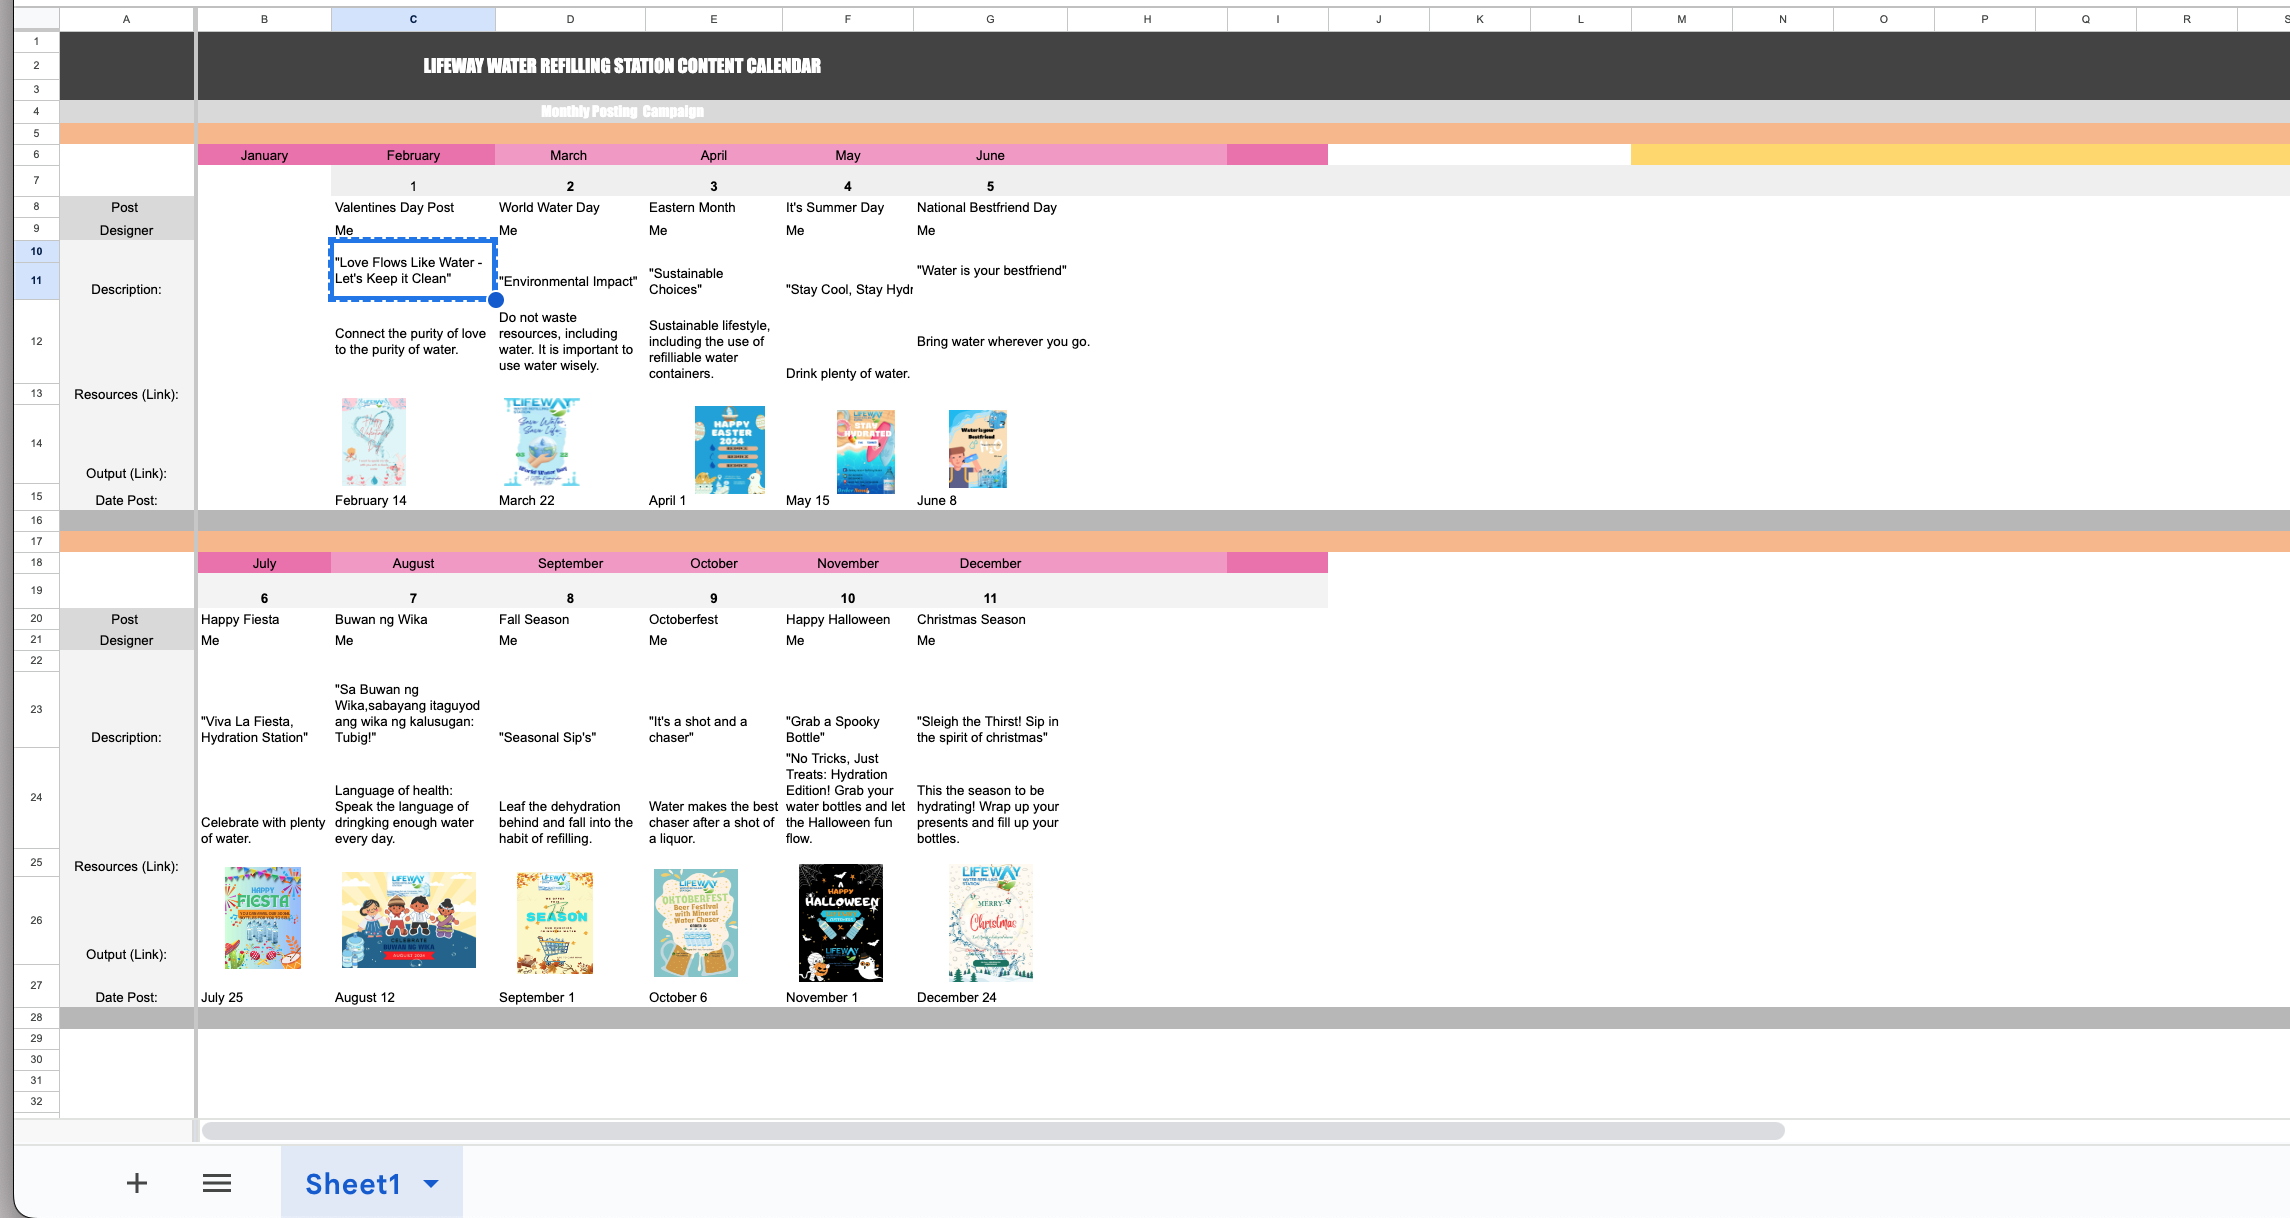Click the Happy Fiesta poster image

click(263, 917)
